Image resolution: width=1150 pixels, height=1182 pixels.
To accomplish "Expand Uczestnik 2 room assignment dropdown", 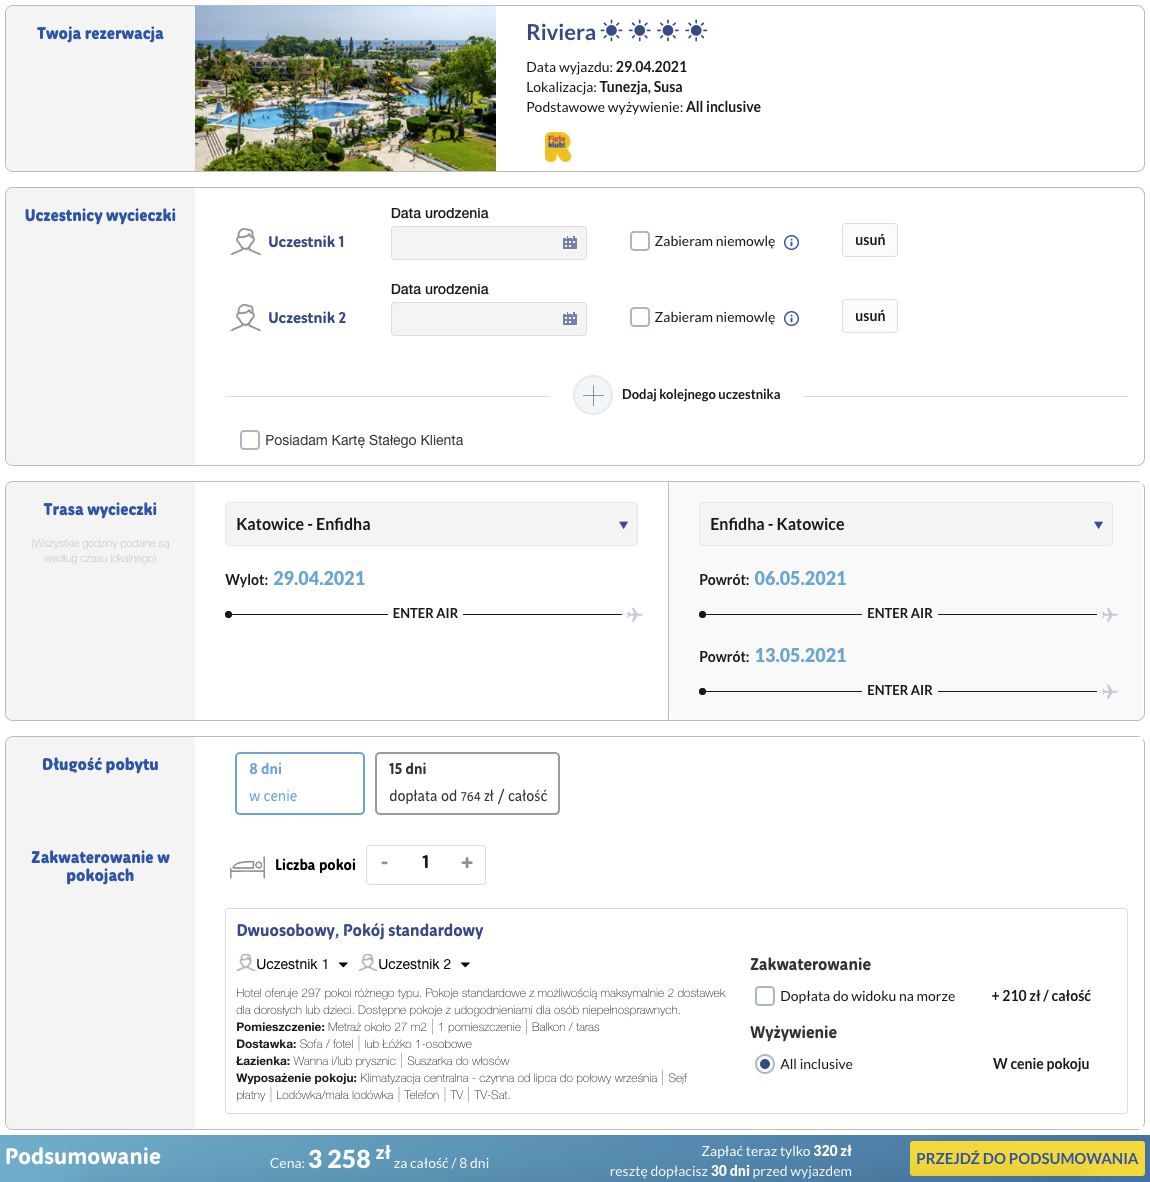I will click(465, 965).
